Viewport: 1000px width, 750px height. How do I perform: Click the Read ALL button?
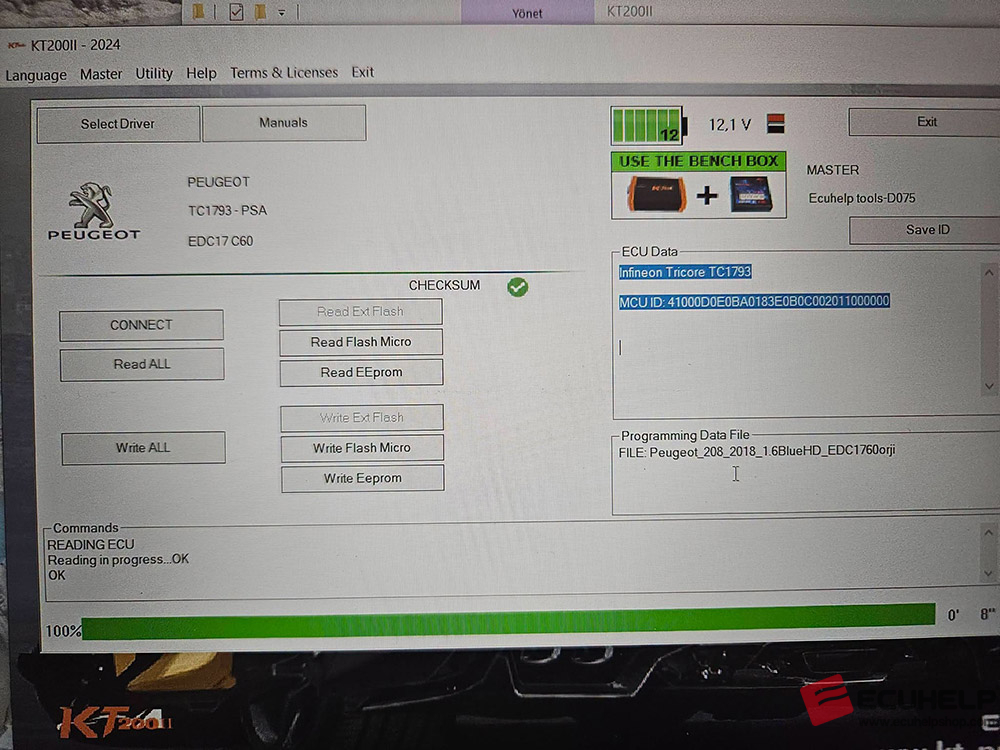[142, 364]
